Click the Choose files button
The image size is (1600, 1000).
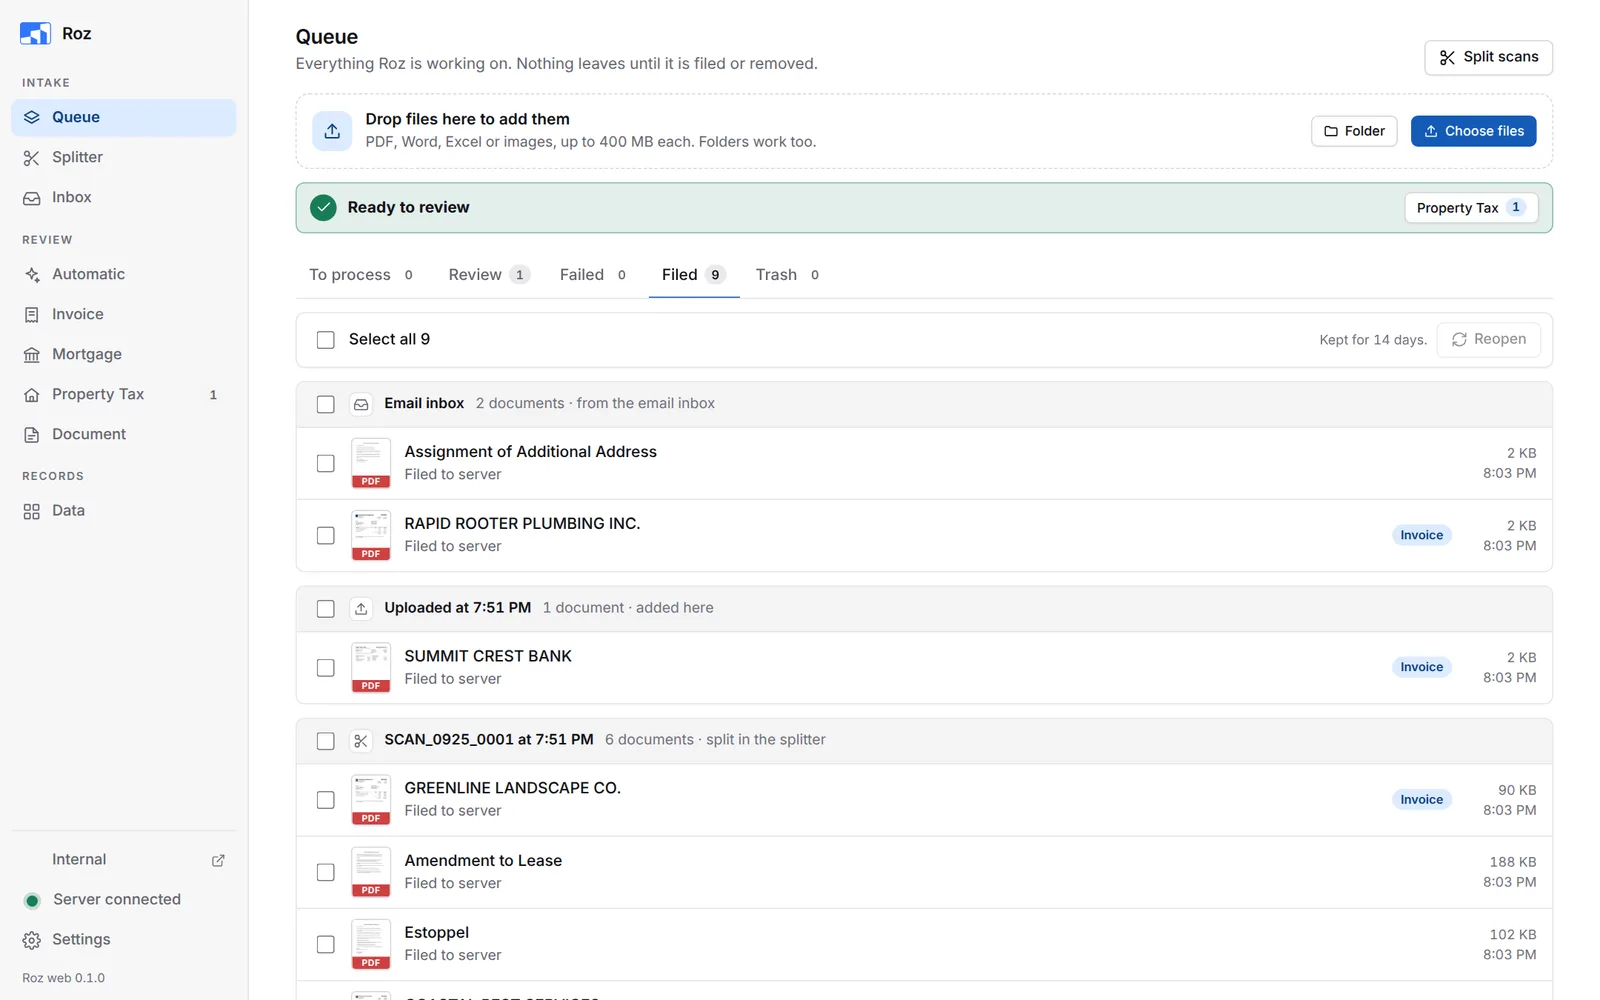click(1473, 131)
